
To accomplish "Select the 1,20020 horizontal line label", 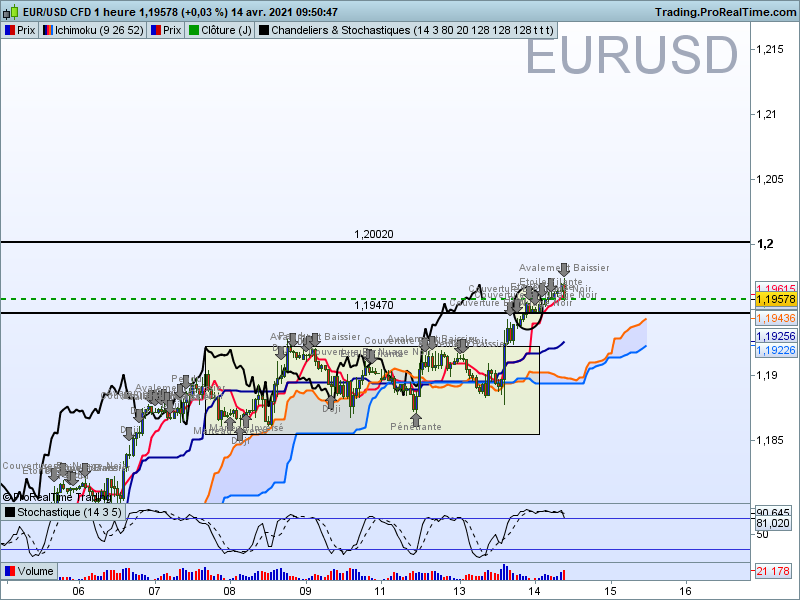I will point(374,234).
